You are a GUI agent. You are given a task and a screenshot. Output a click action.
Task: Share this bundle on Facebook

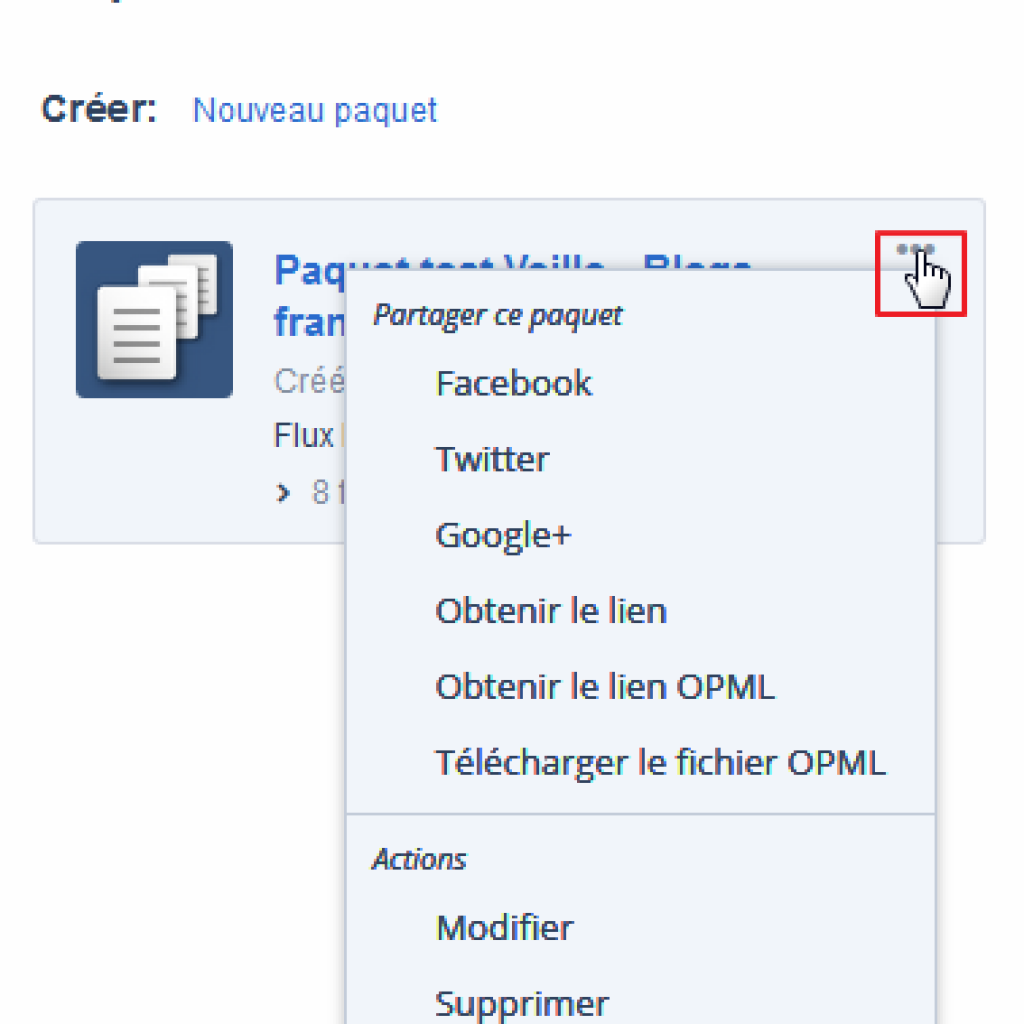514,383
